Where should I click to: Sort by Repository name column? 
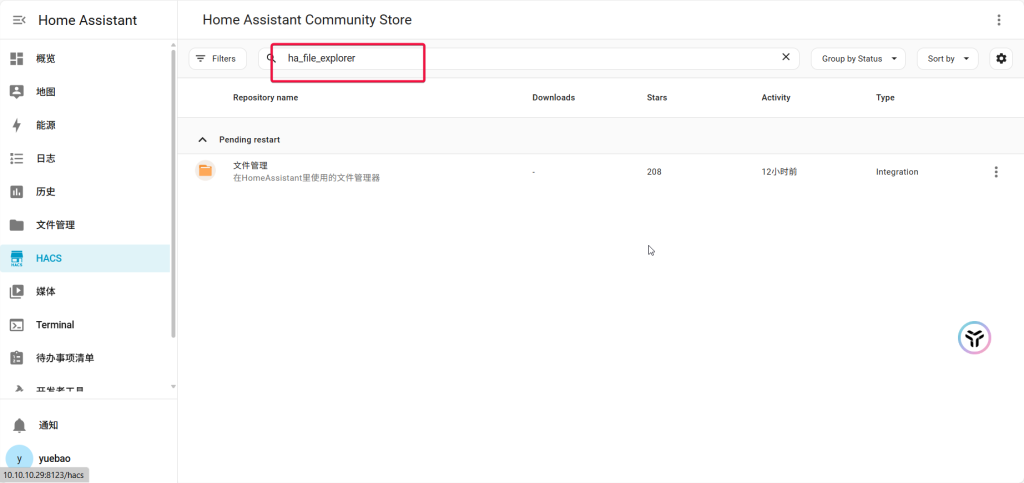pyautogui.click(x=265, y=98)
